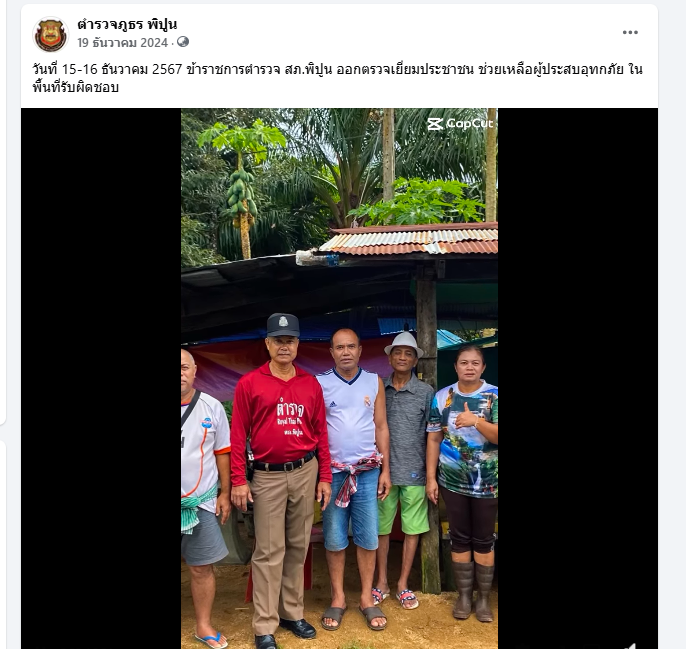This screenshot has width=686, height=649.
Task: Click the second caption line พื้นที่รับผิดชอบ
Action: (76, 87)
